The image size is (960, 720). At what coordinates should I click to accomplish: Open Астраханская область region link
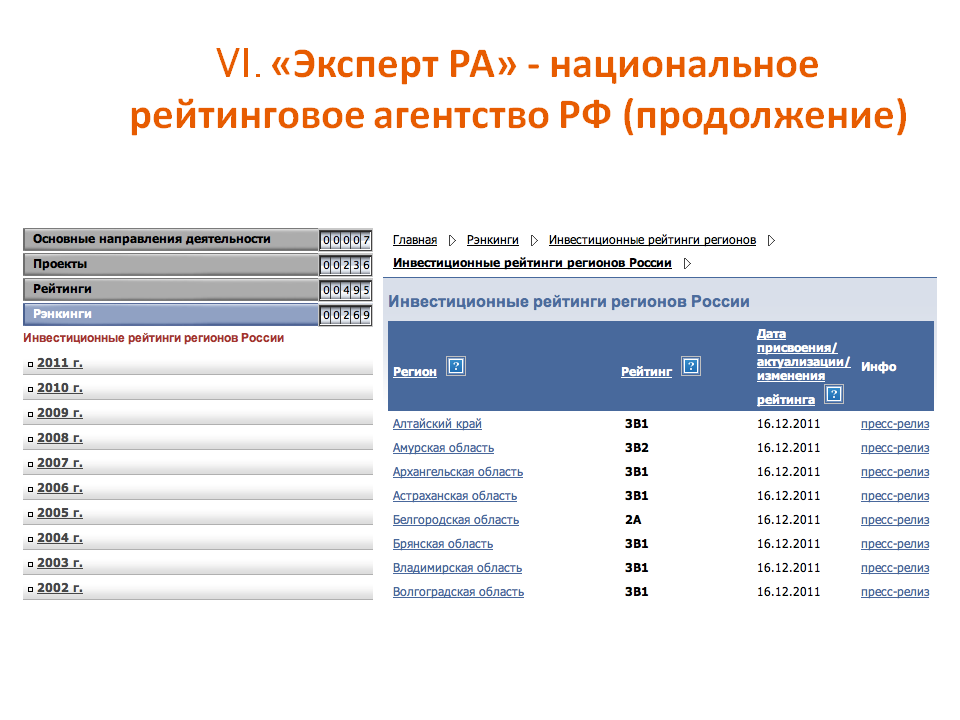coord(455,496)
